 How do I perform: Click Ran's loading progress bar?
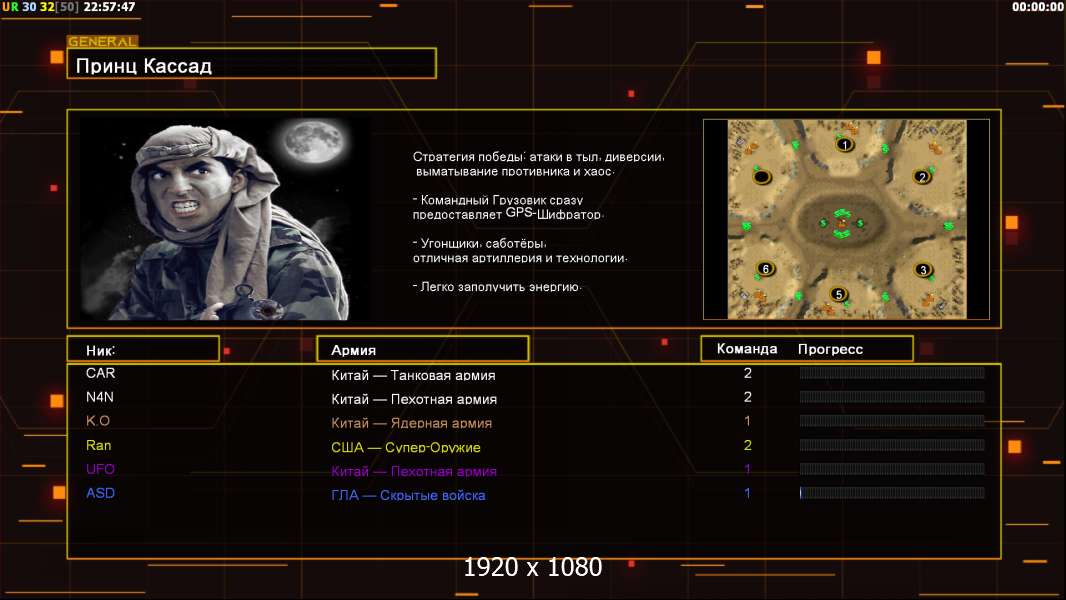point(892,445)
